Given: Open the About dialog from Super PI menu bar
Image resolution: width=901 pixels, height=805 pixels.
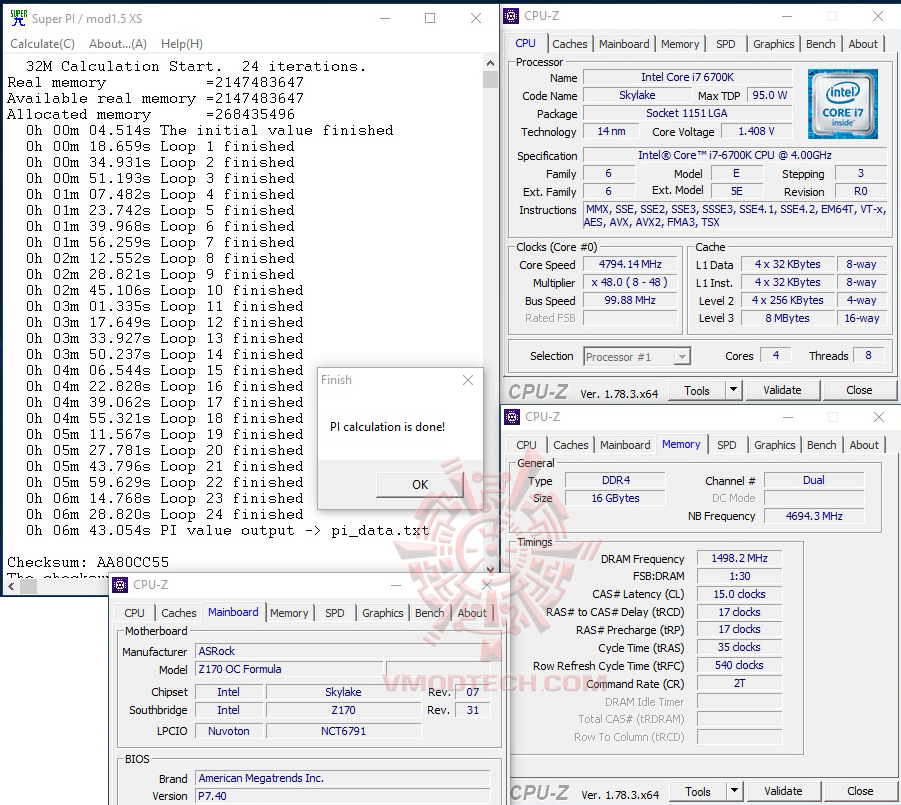Looking at the screenshot, I should pos(117,43).
